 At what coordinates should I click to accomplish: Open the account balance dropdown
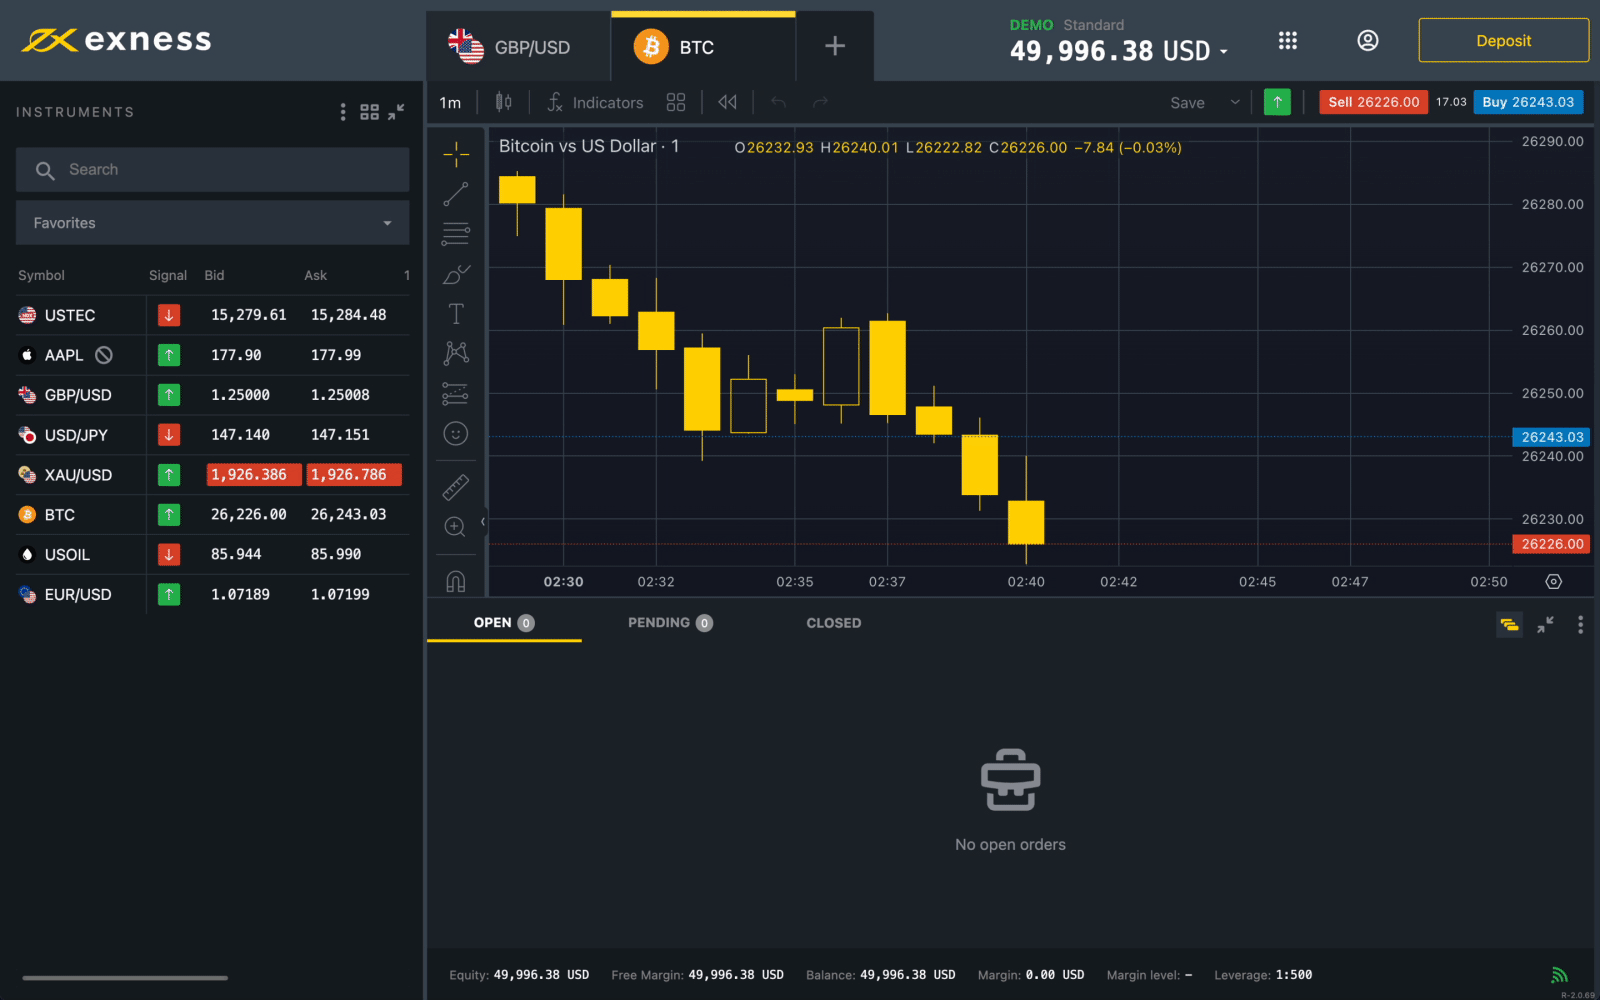tap(1223, 52)
